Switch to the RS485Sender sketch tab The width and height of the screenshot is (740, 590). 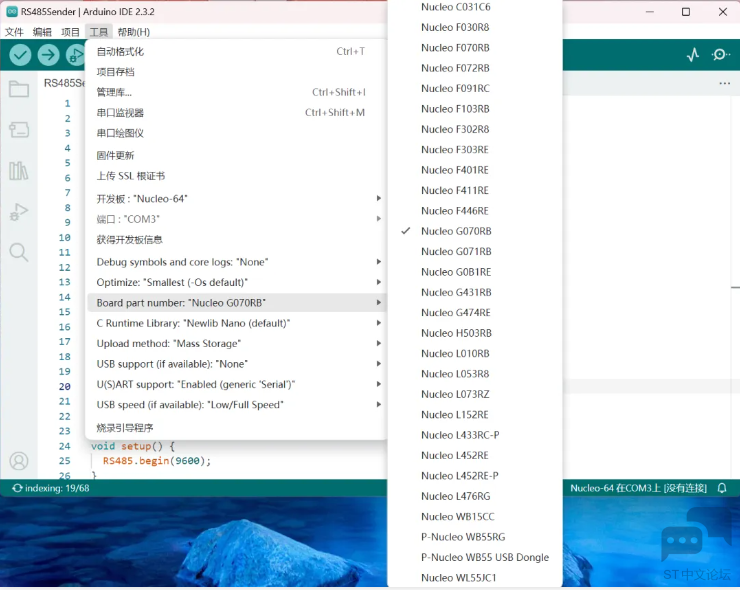pyautogui.click(x=64, y=83)
